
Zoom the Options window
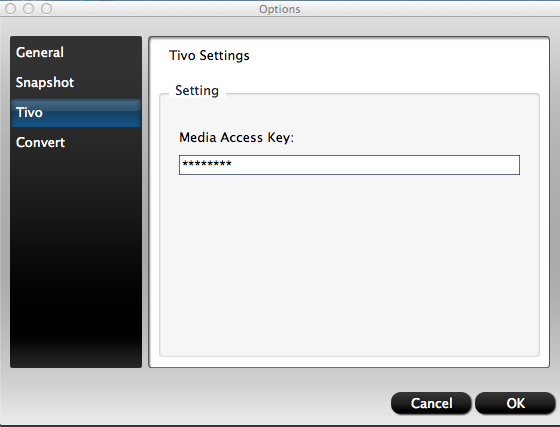pos(46,8)
